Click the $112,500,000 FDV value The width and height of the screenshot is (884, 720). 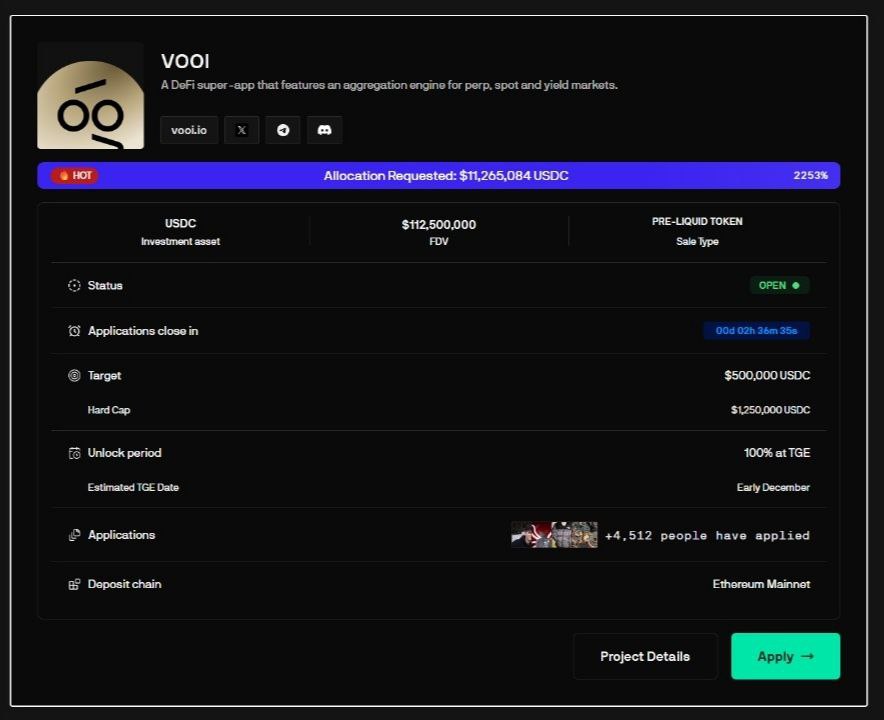439,224
